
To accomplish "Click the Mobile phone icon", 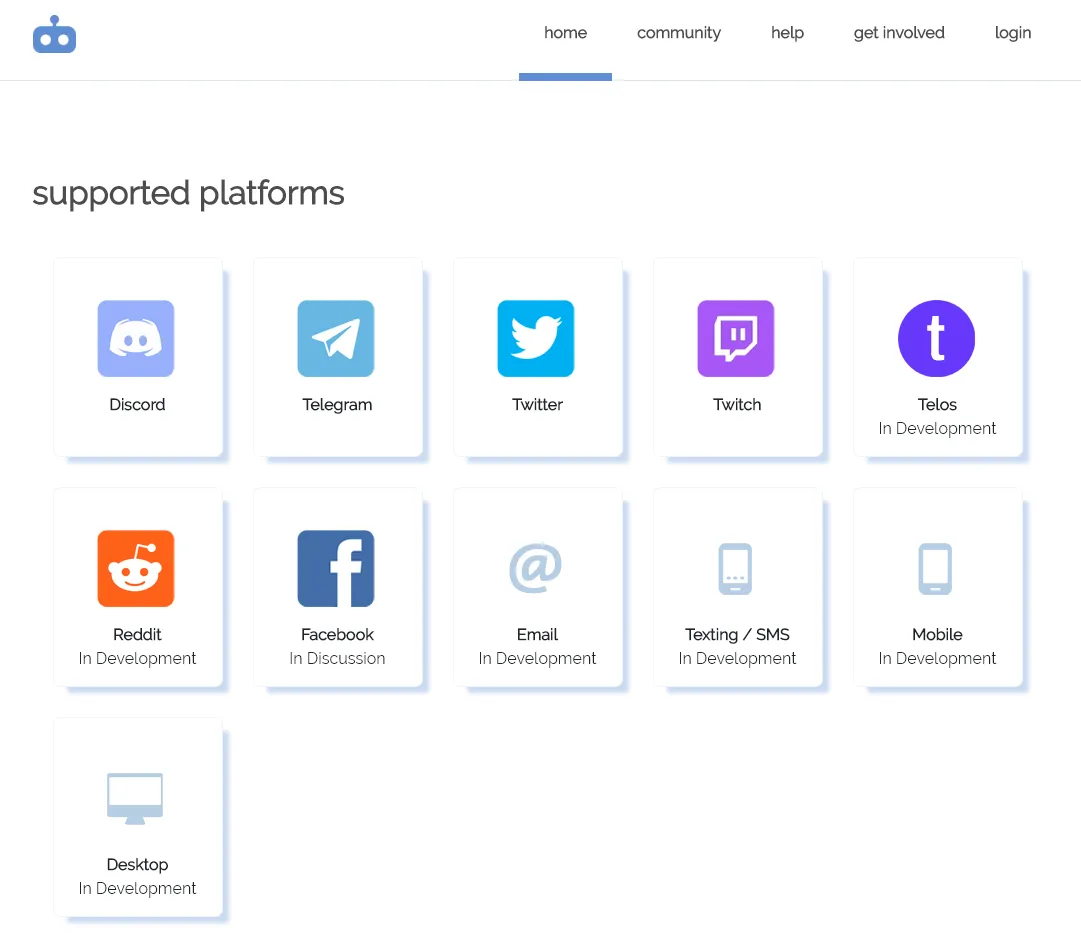I will coord(935,569).
